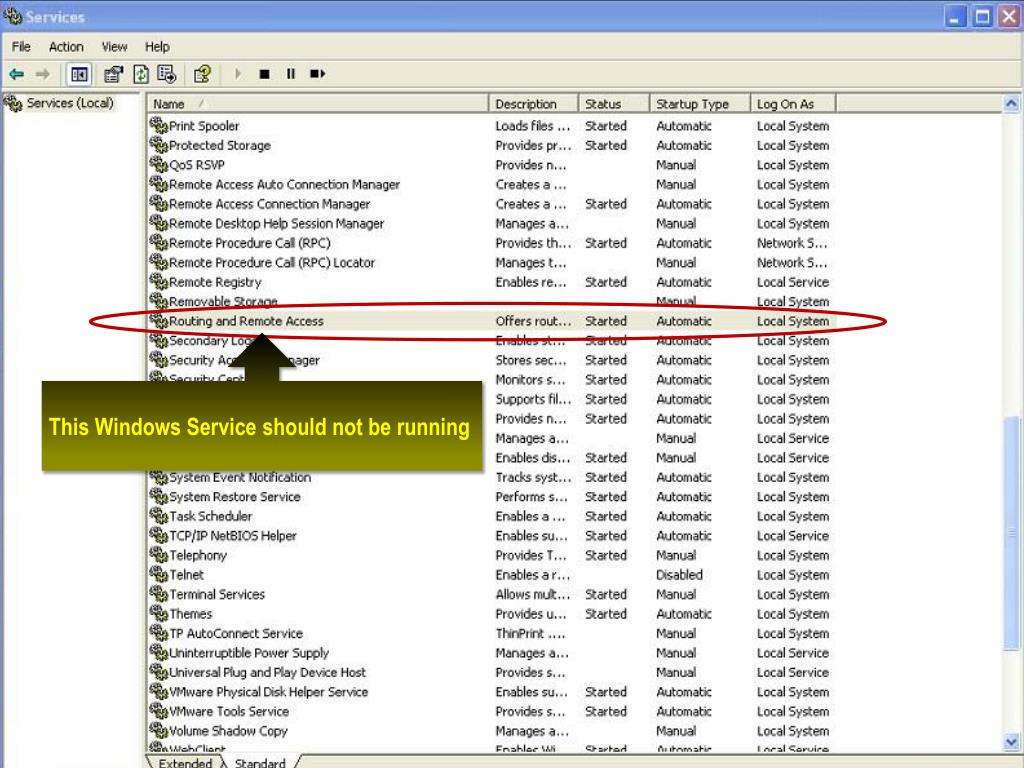Open Properties from the toolbar icon
The height and width of the screenshot is (768, 1024).
(114, 74)
